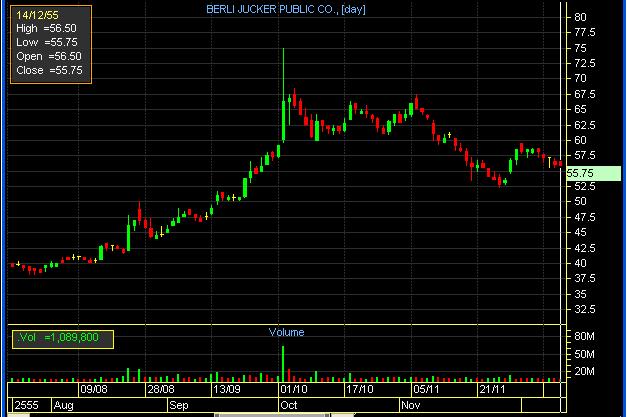The image size is (627, 417).
Task: Click the Volume panel label
Action: coord(286,332)
